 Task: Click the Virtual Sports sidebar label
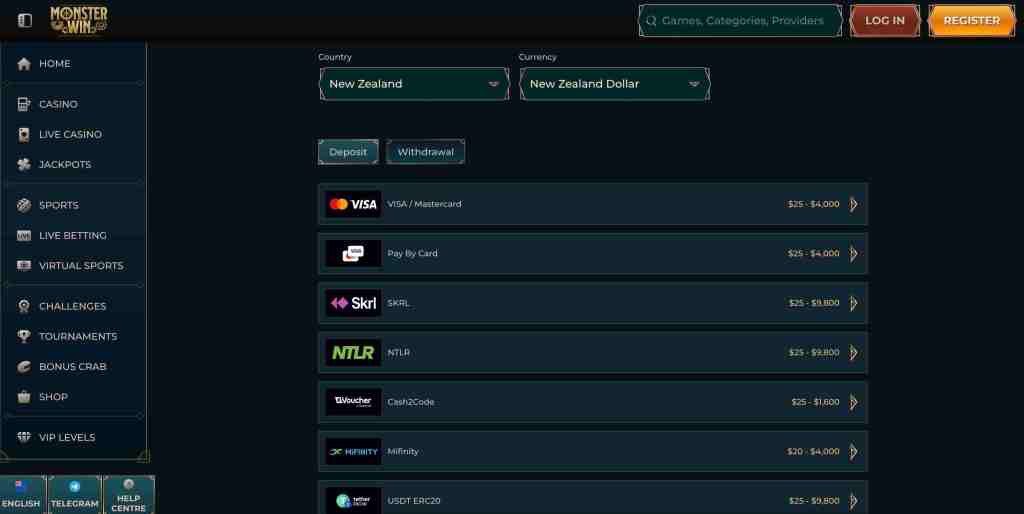[81, 266]
